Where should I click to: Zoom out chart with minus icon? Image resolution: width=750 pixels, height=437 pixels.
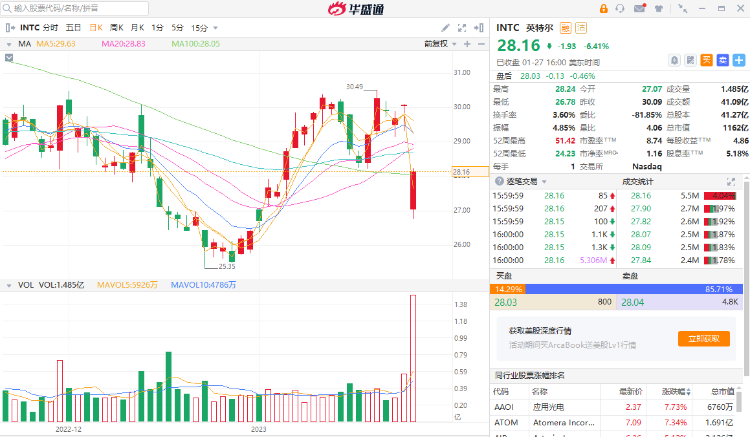click(x=481, y=44)
